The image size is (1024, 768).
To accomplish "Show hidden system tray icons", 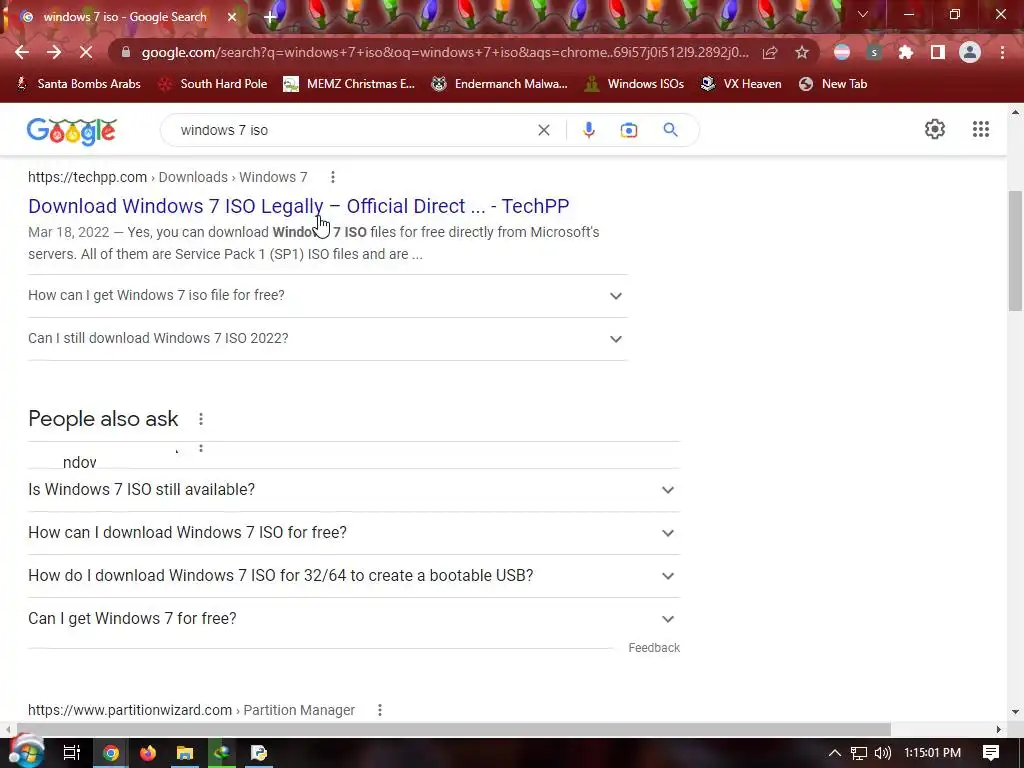I will tap(835, 753).
